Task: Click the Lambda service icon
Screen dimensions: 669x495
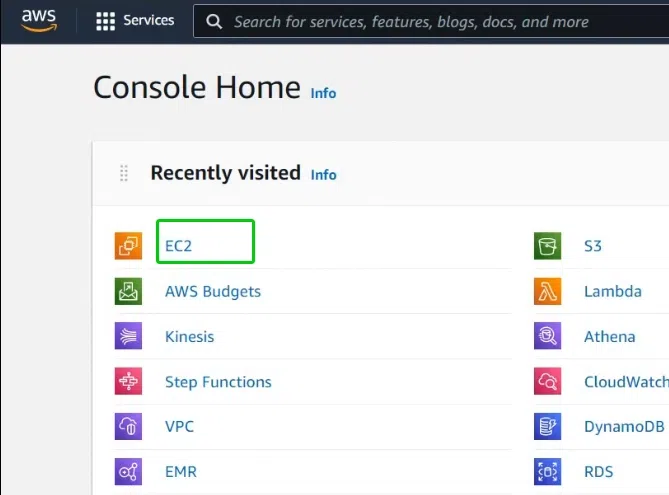Action: tap(547, 291)
